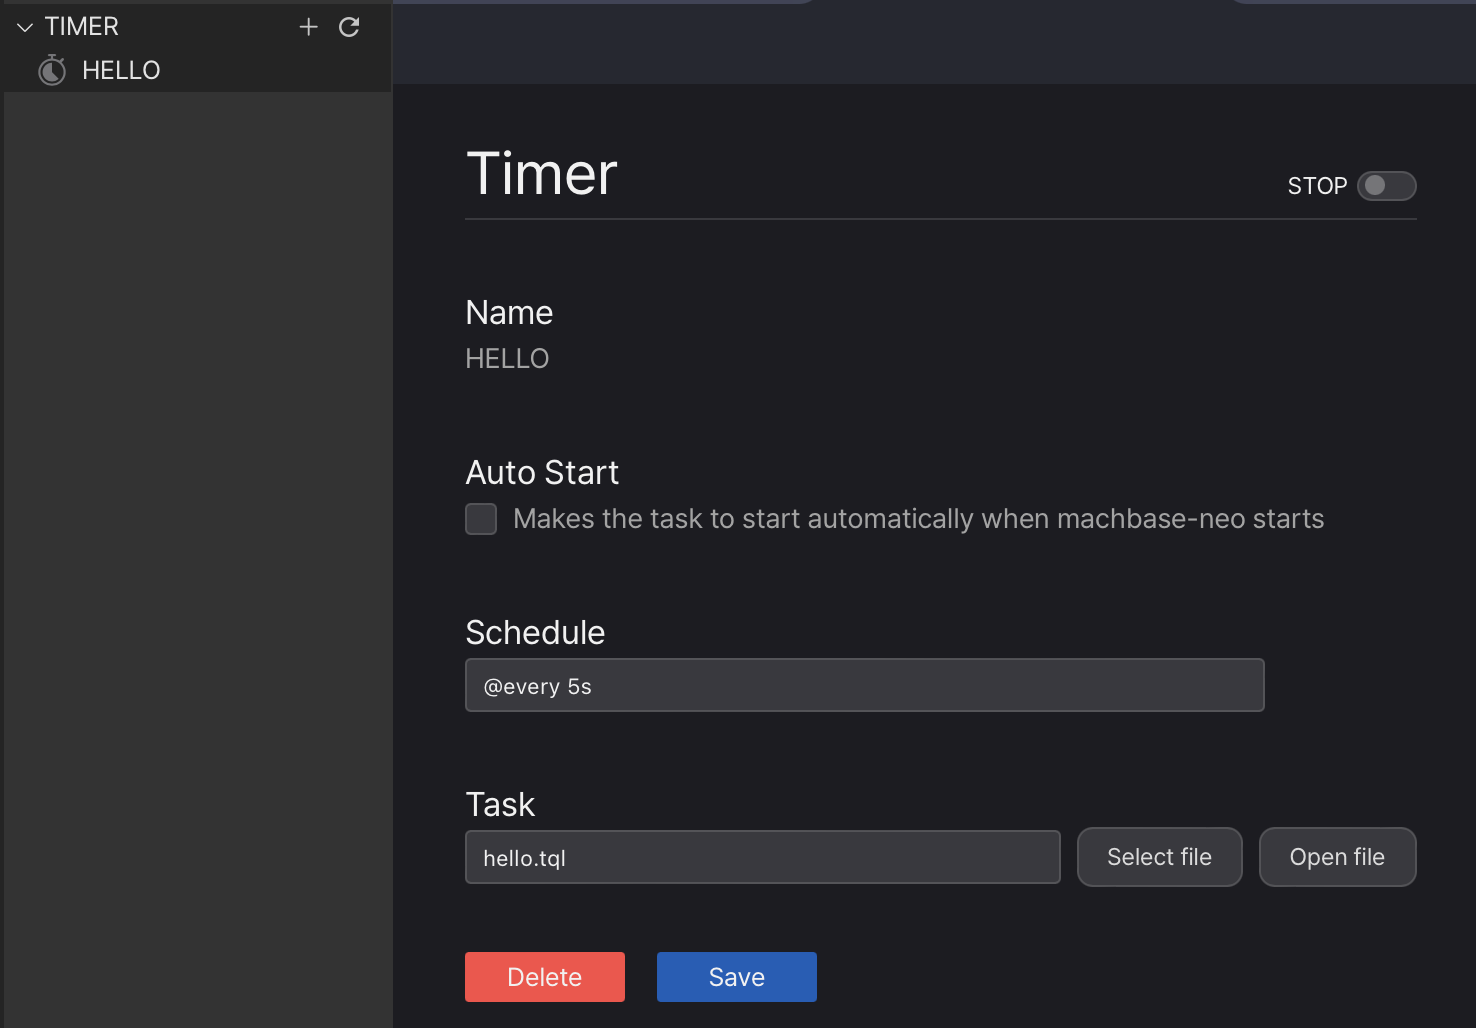Click the Task section label

coord(500,805)
